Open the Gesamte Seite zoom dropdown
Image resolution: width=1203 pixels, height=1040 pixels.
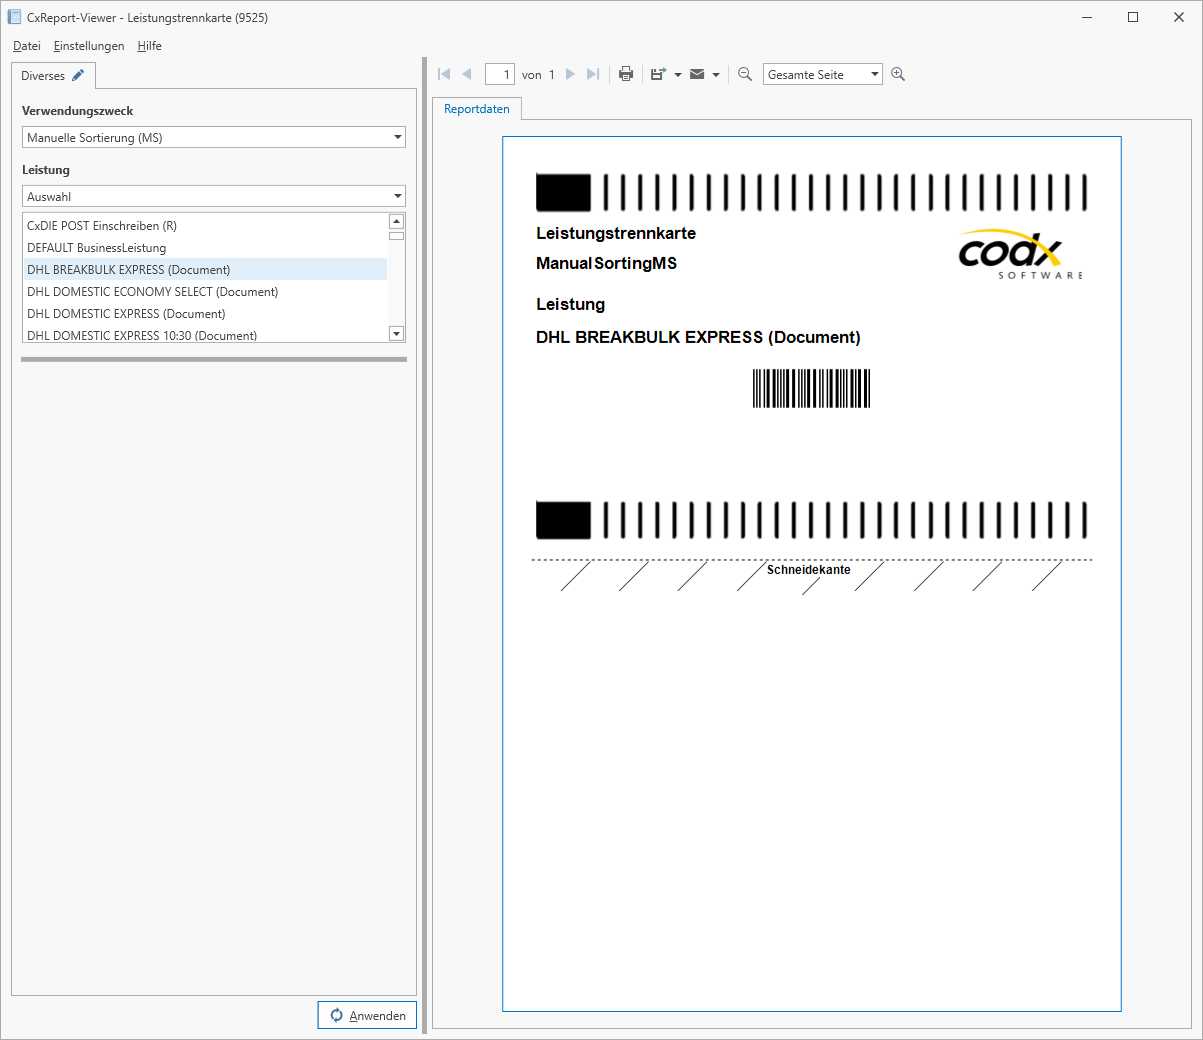point(823,75)
